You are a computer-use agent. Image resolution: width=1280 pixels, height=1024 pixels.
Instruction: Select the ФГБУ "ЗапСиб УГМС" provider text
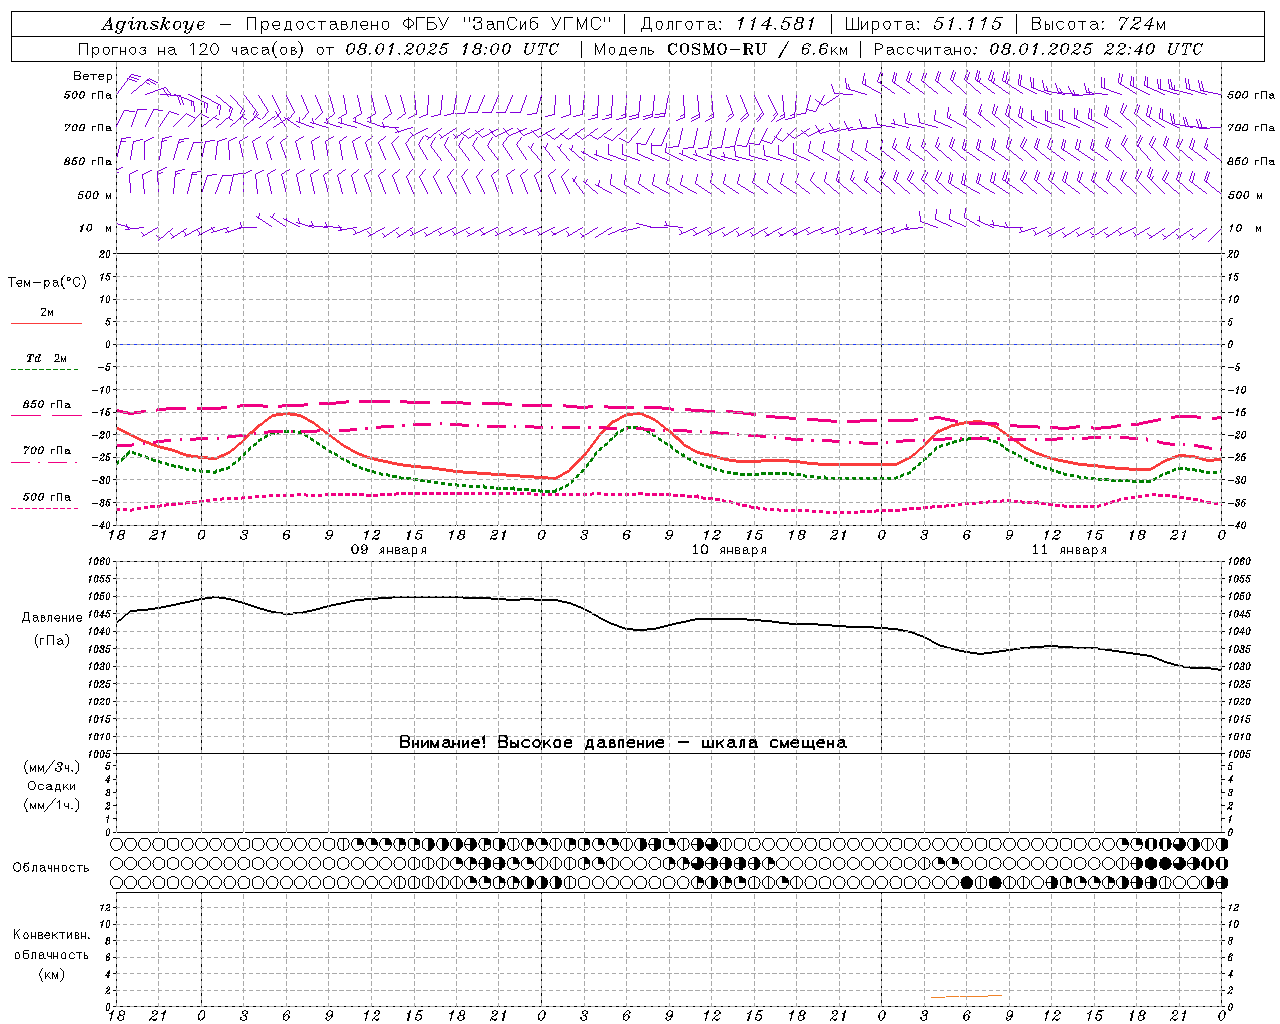(505, 24)
